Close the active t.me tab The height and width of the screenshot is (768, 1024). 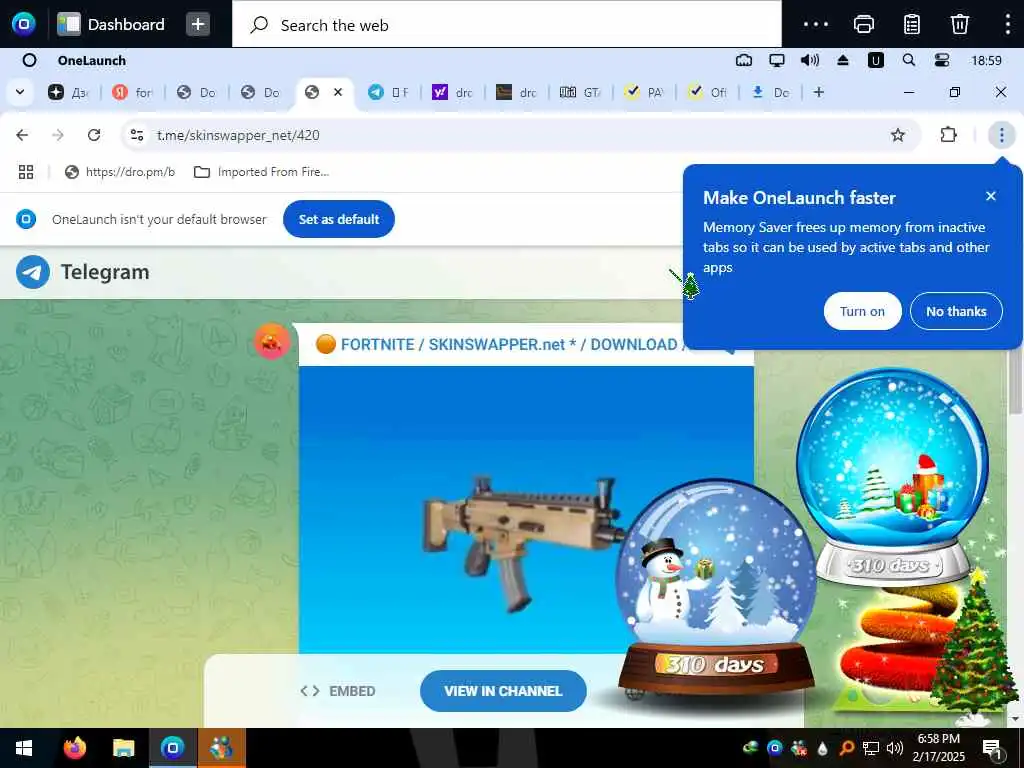pyautogui.click(x=338, y=92)
